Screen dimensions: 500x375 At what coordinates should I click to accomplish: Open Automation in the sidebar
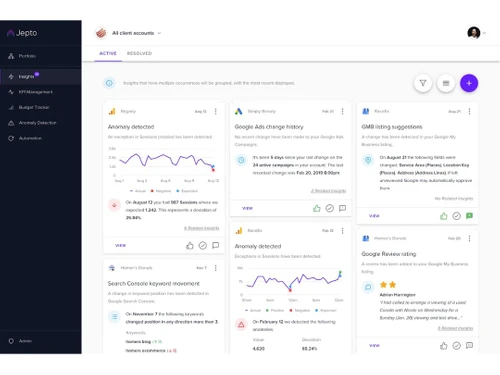[25, 138]
